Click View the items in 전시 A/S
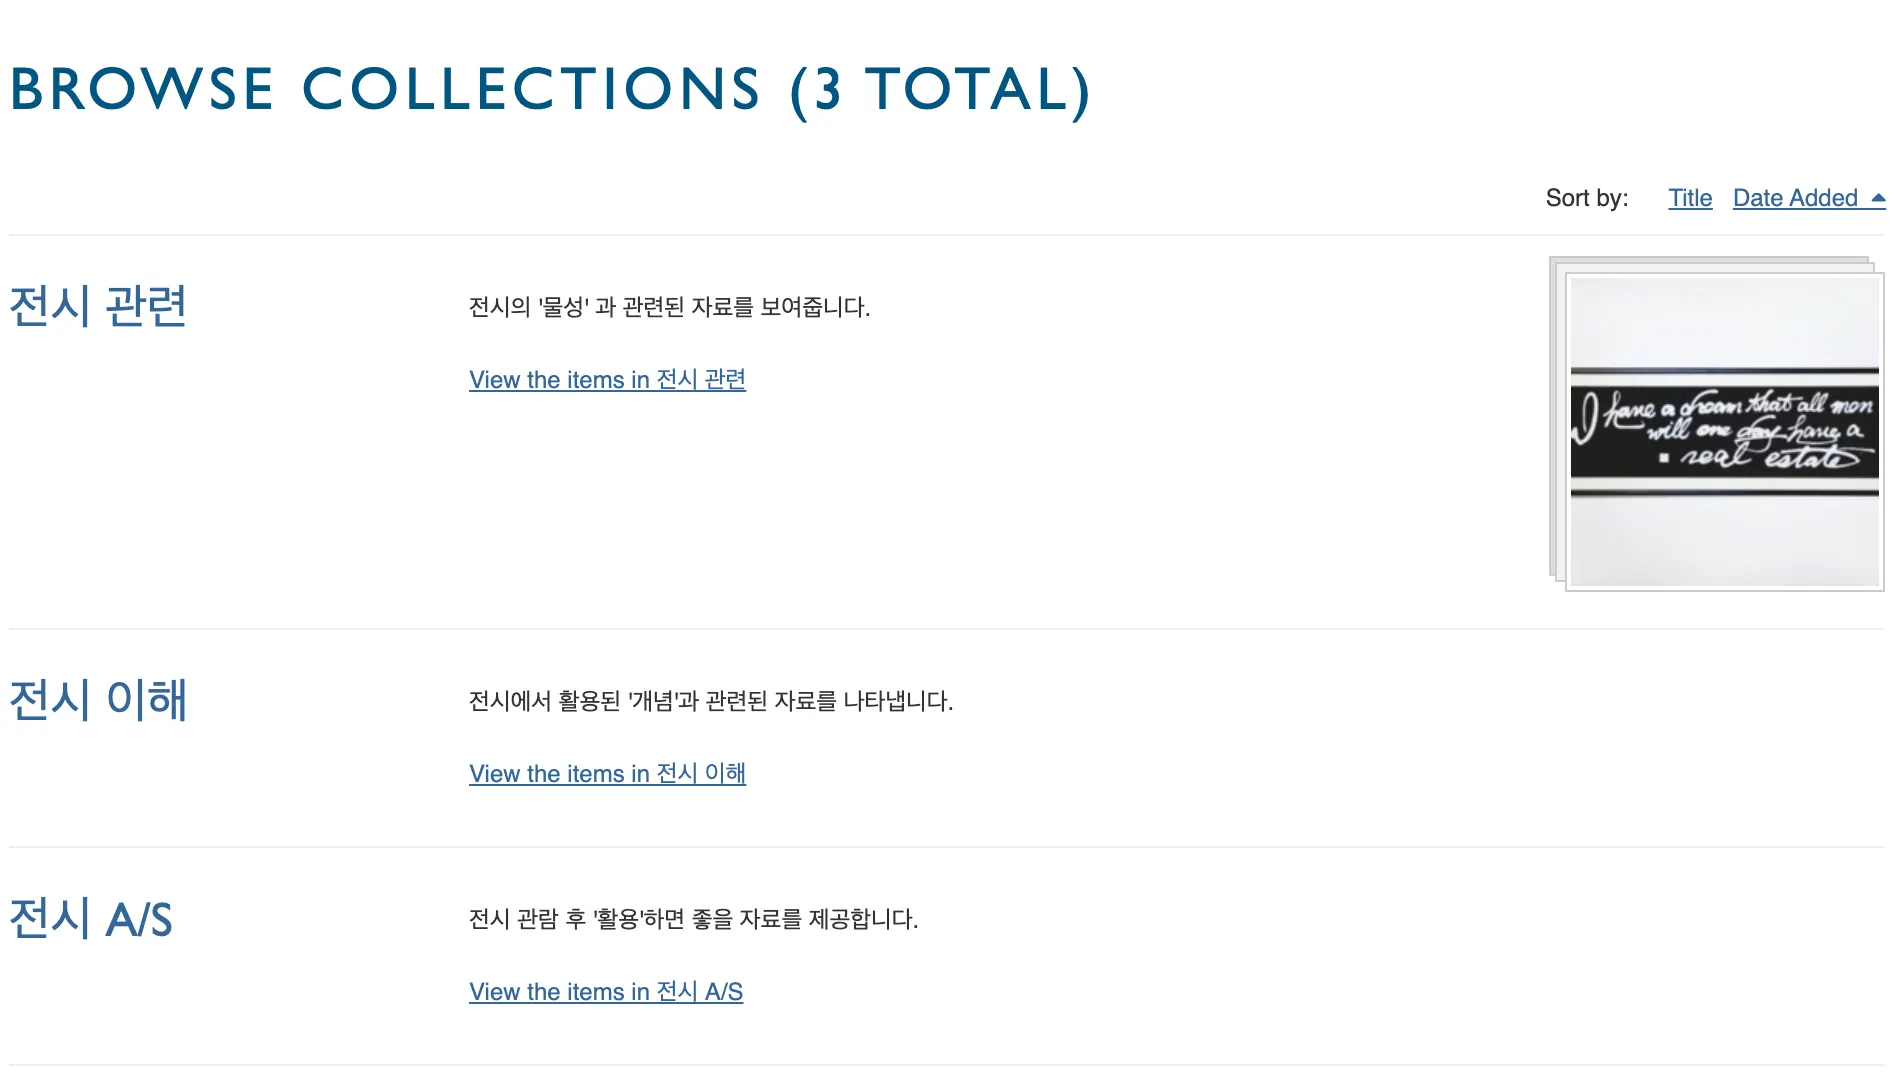The height and width of the screenshot is (1090, 1896). 606,992
